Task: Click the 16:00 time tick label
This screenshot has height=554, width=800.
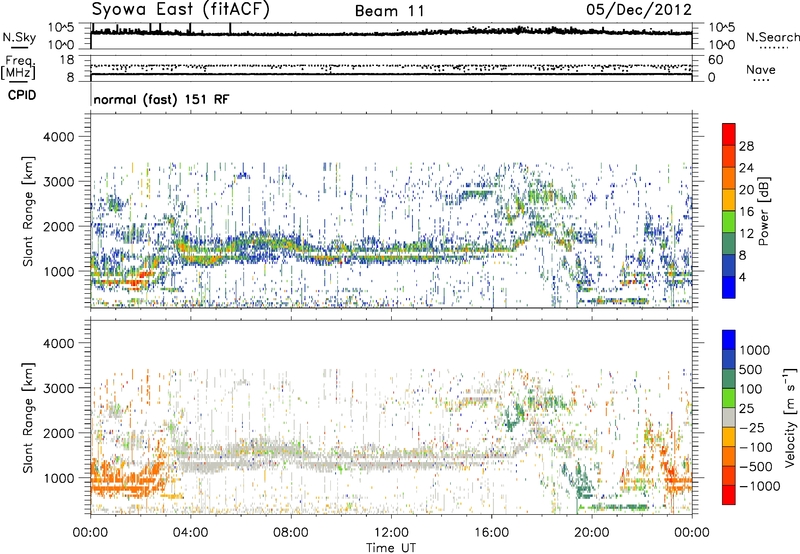Action: (491, 533)
